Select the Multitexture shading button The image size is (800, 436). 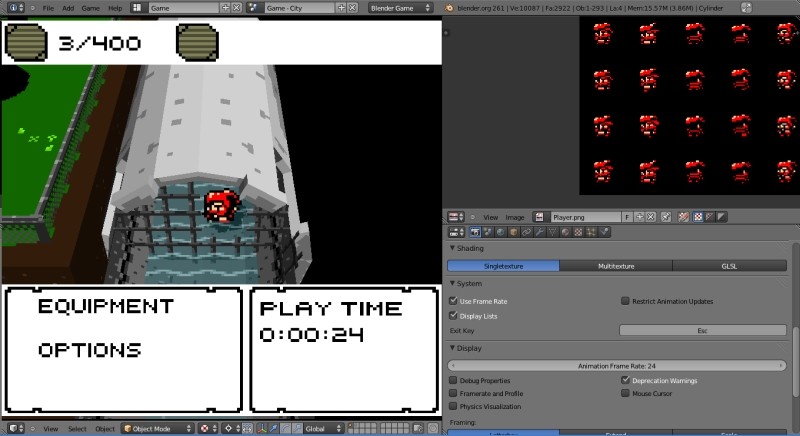615,266
